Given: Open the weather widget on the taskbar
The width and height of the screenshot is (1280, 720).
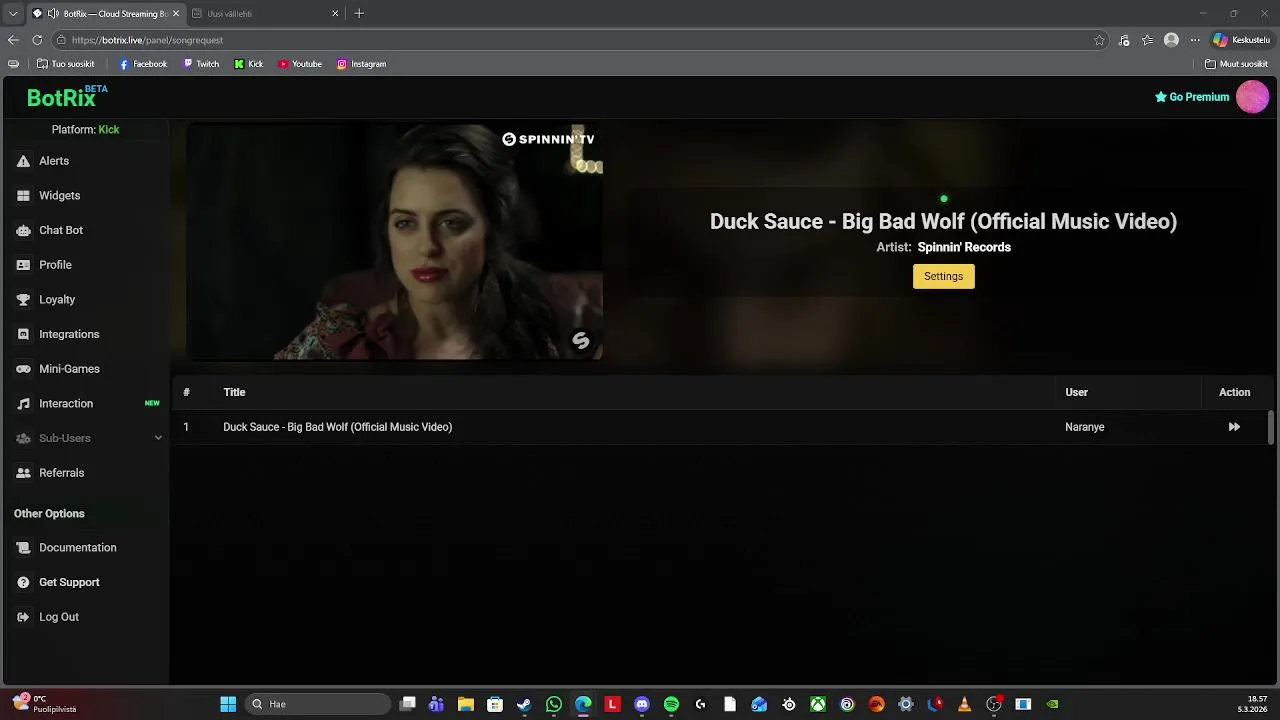Looking at the screenshot, I should pyautogui.click(x=45, y=704).
